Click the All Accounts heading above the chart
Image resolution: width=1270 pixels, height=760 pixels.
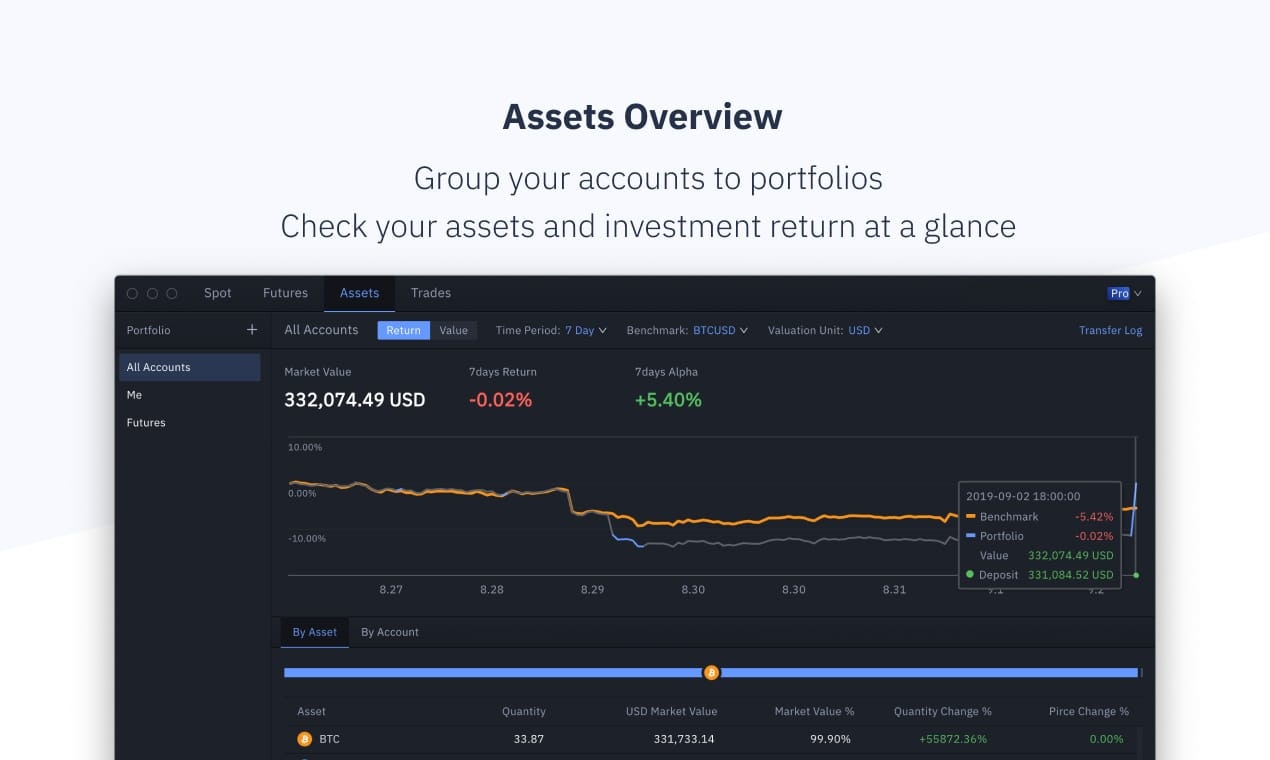[x=321, y=329]
